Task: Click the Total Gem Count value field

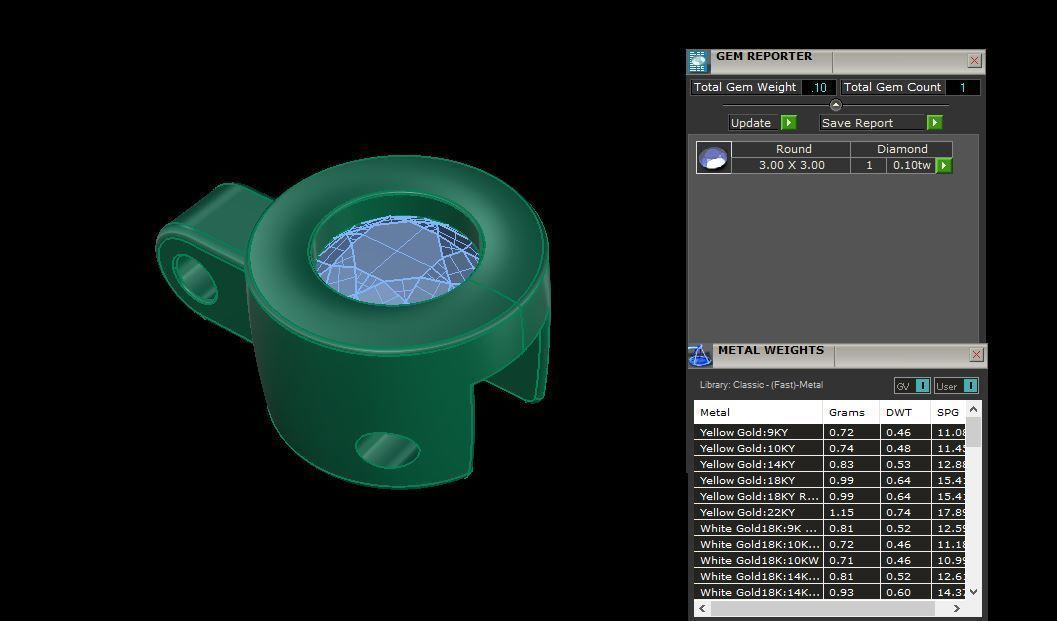Action: (x=963, y=87)
